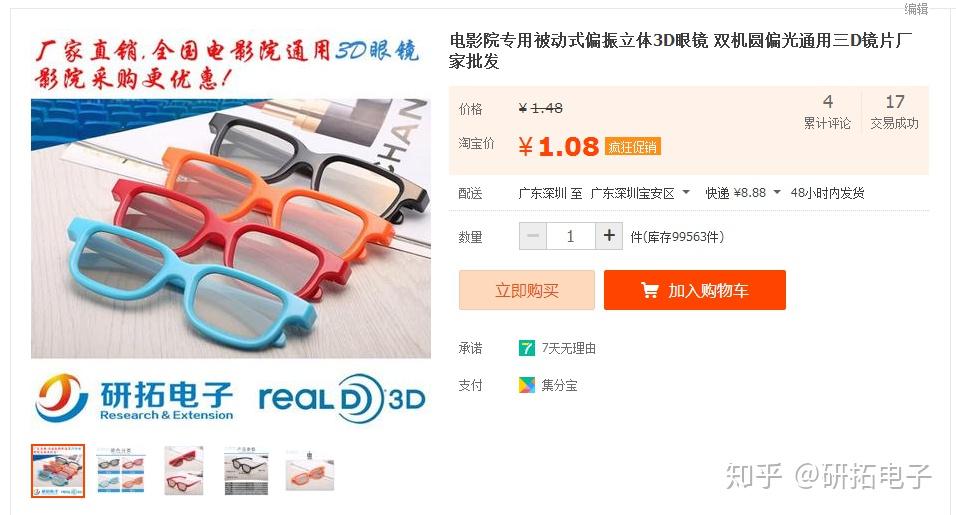Click the 研拓电子 swirl logo
The image size is (956, 515).
pos(60,398)
